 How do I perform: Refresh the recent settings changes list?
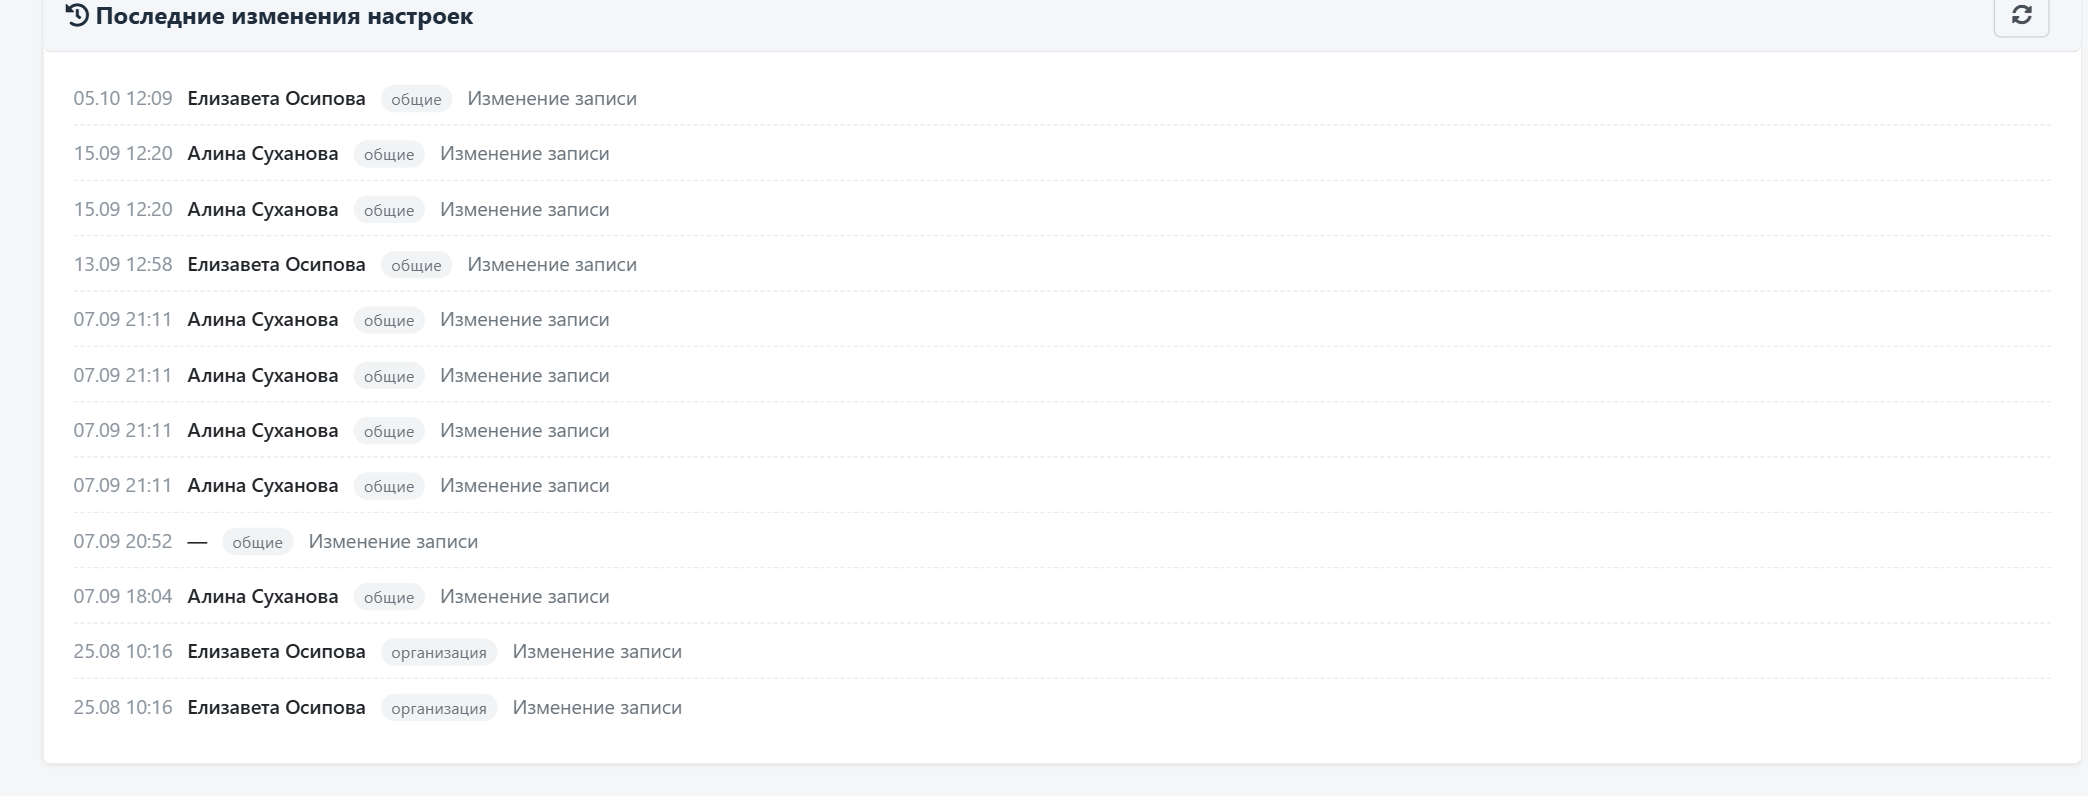pyautogui.click(x=2021, y=16)
